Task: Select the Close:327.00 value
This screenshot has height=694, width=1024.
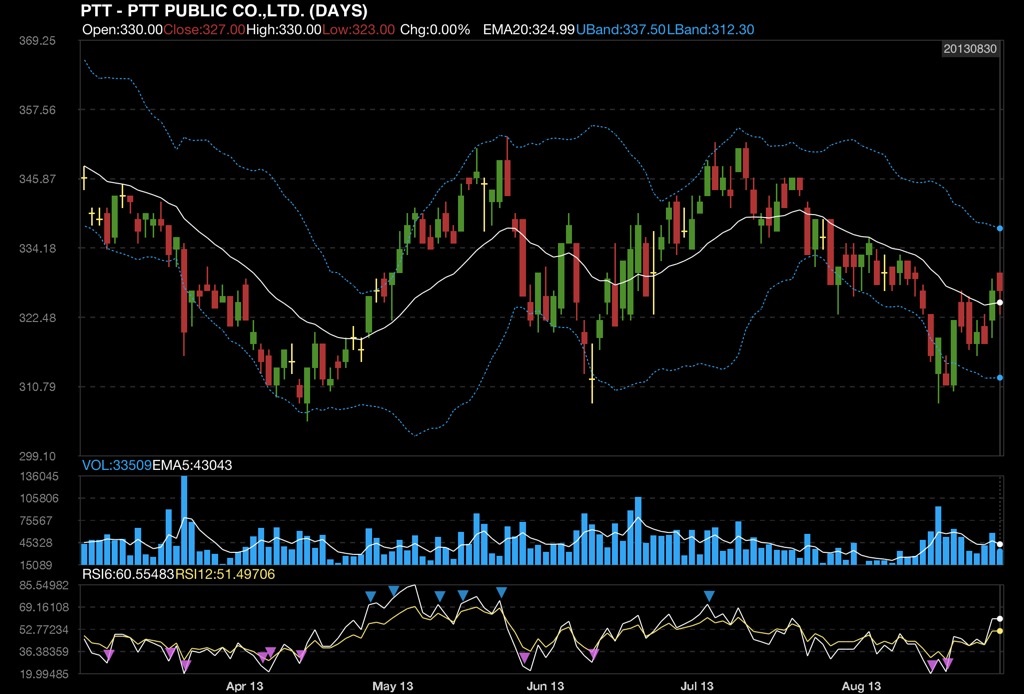Action: coord(204,29)
